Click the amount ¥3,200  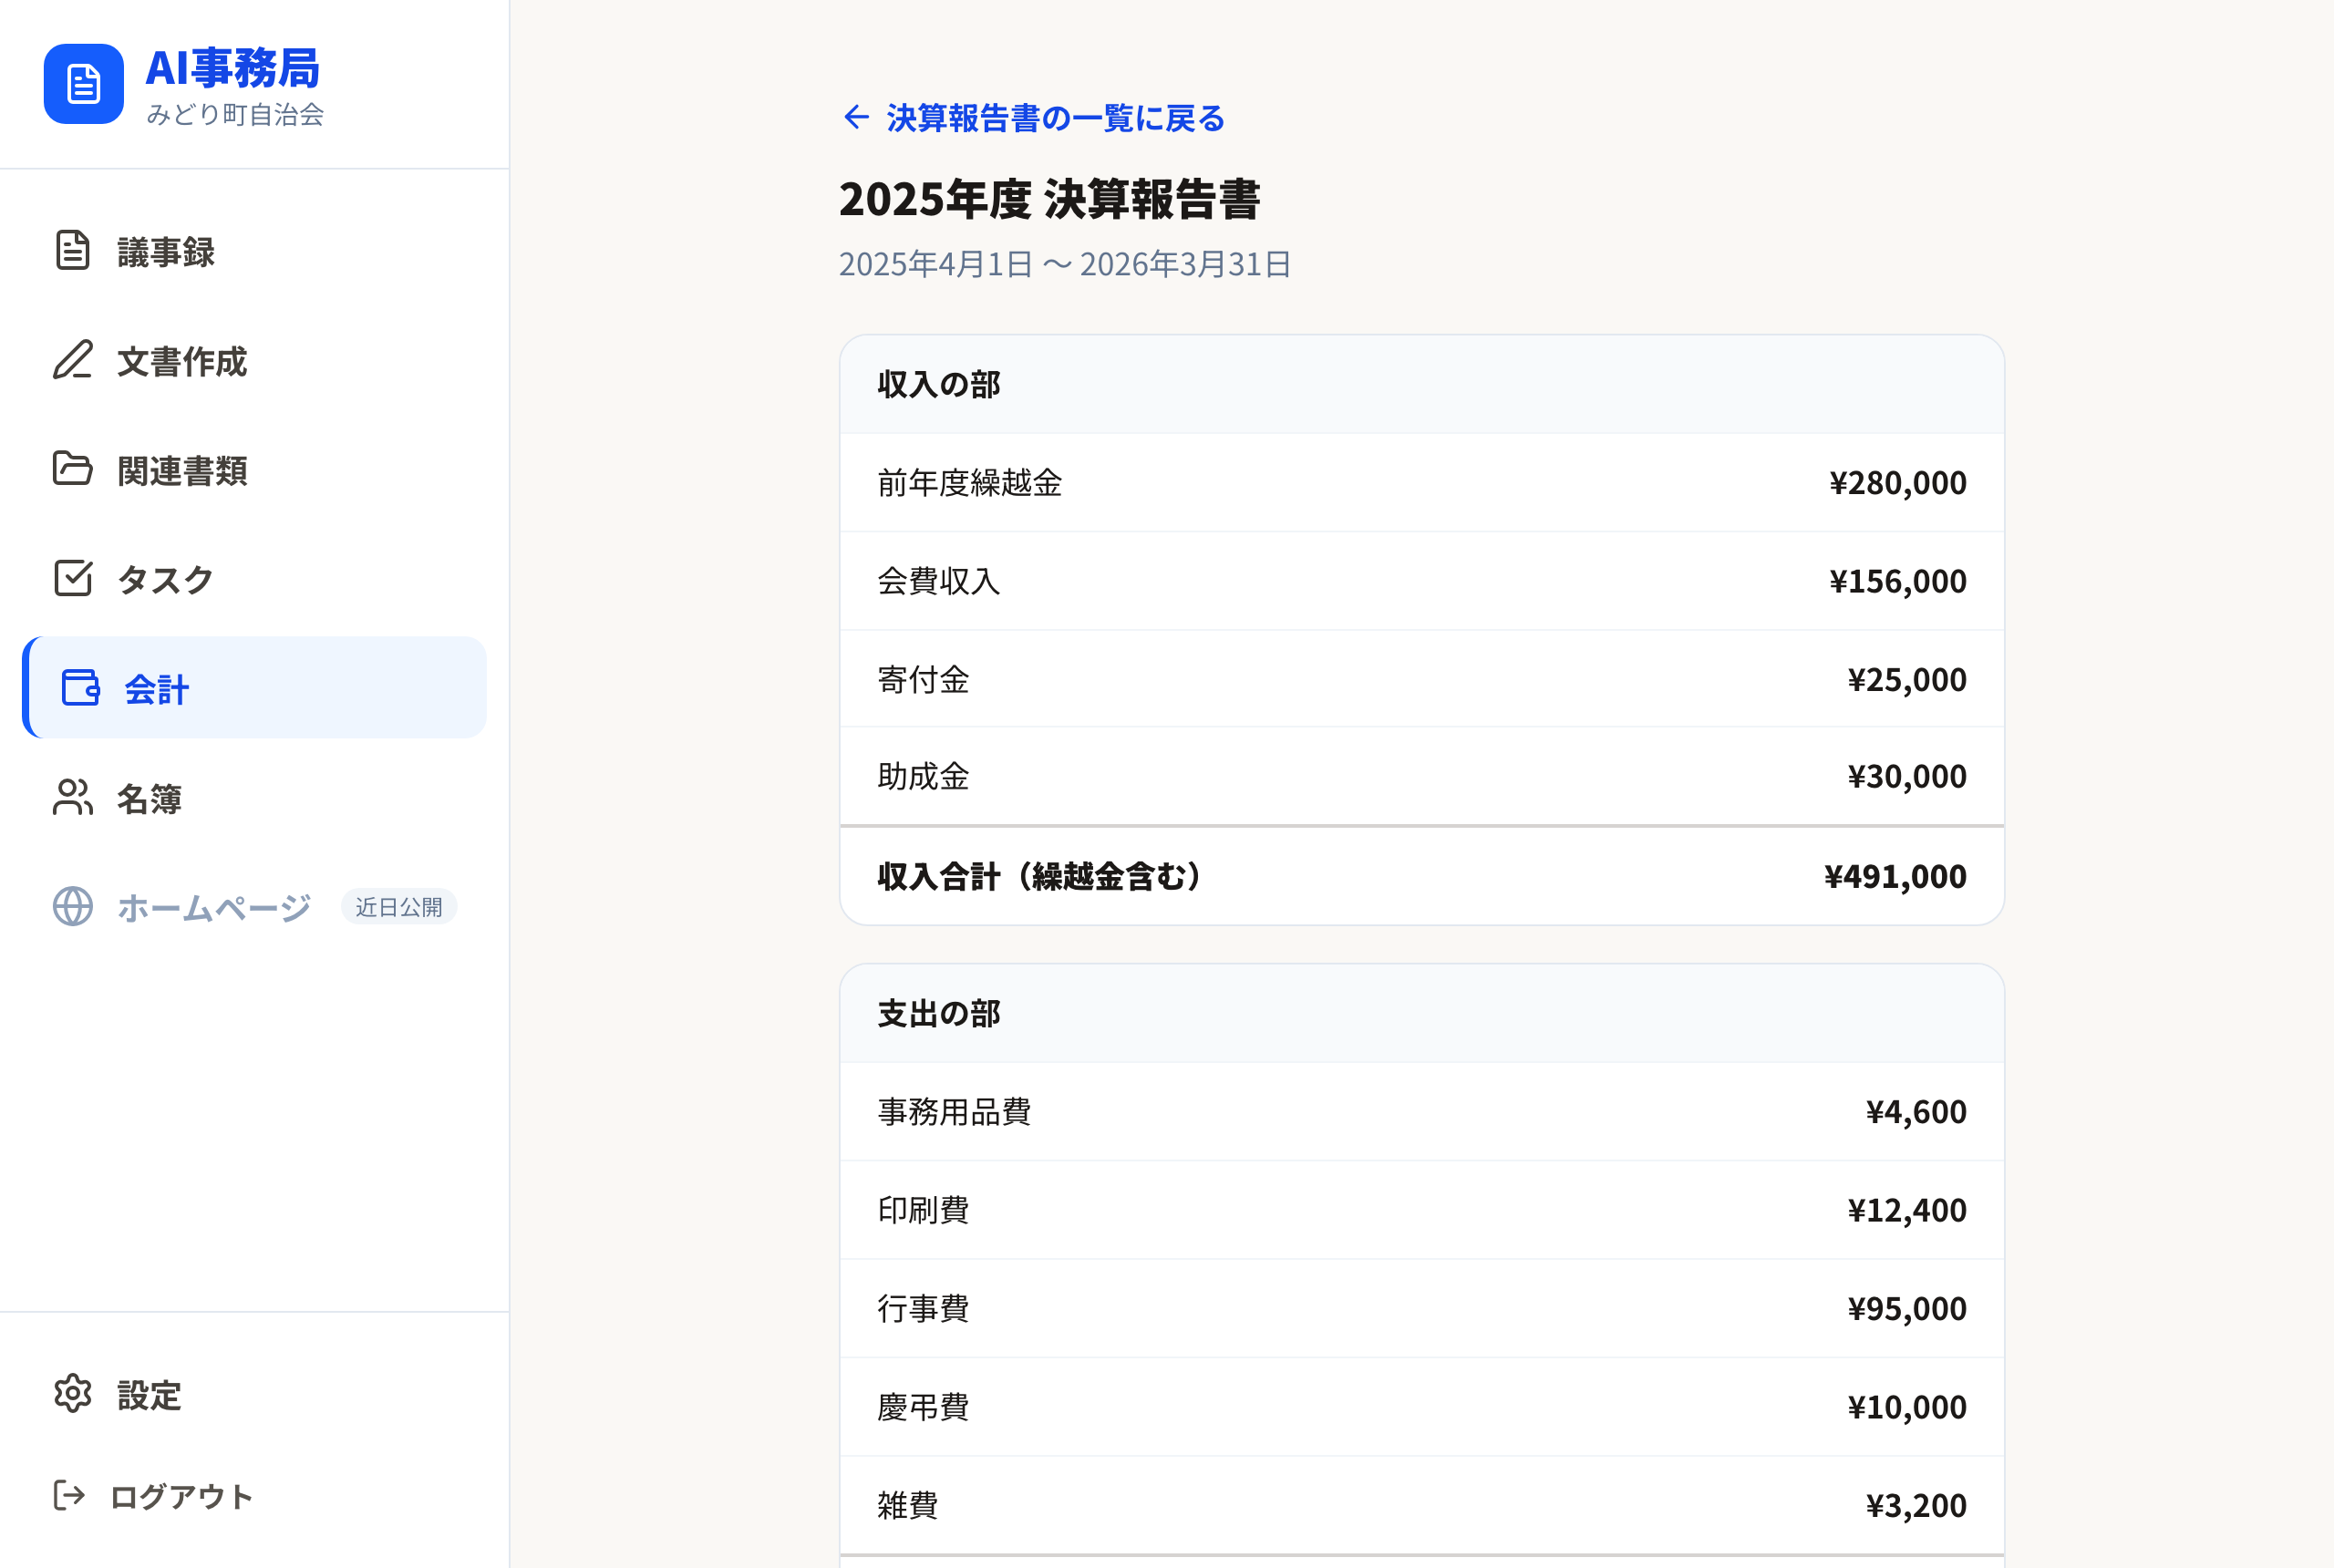pos(1916,1504)
